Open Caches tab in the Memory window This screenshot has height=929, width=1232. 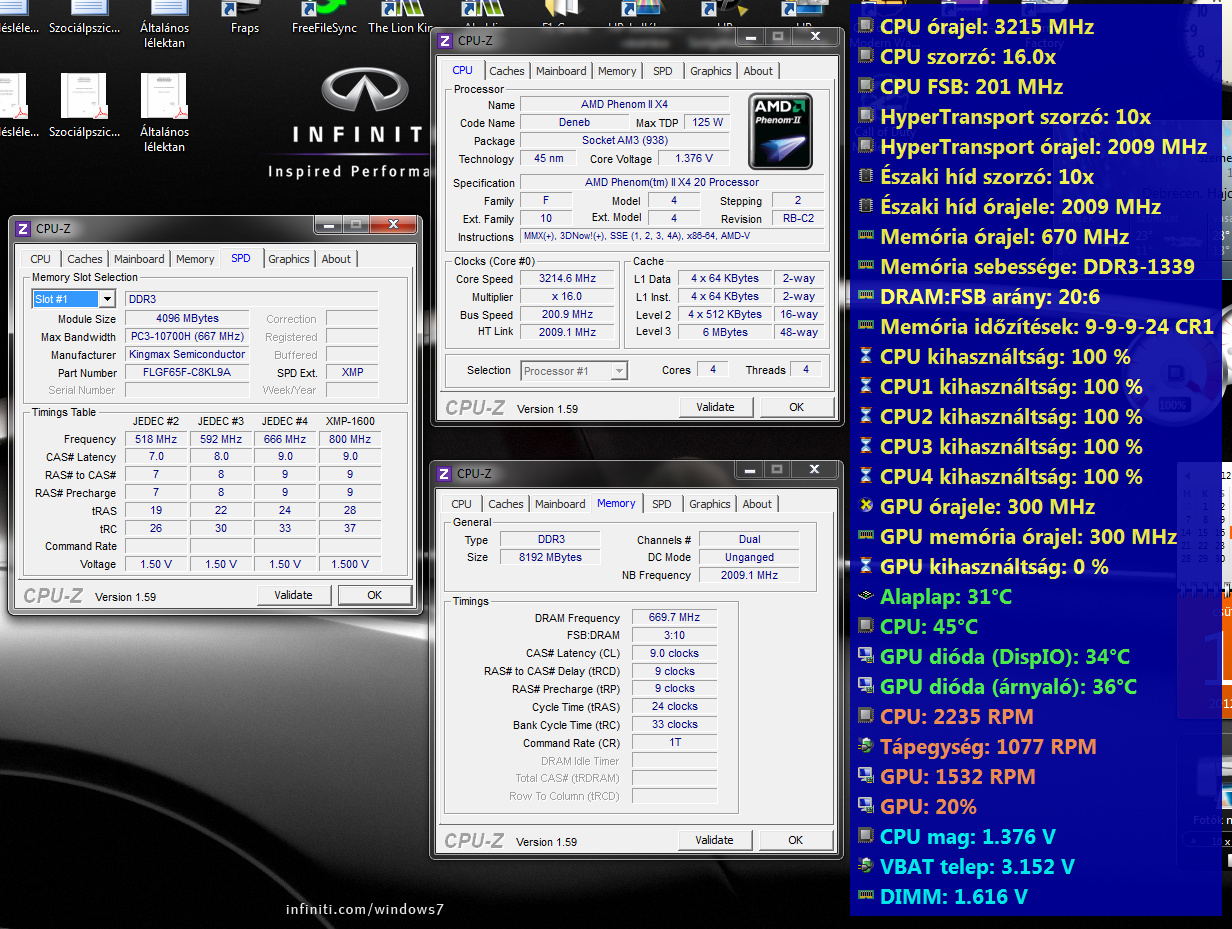[x=506, y=504]
